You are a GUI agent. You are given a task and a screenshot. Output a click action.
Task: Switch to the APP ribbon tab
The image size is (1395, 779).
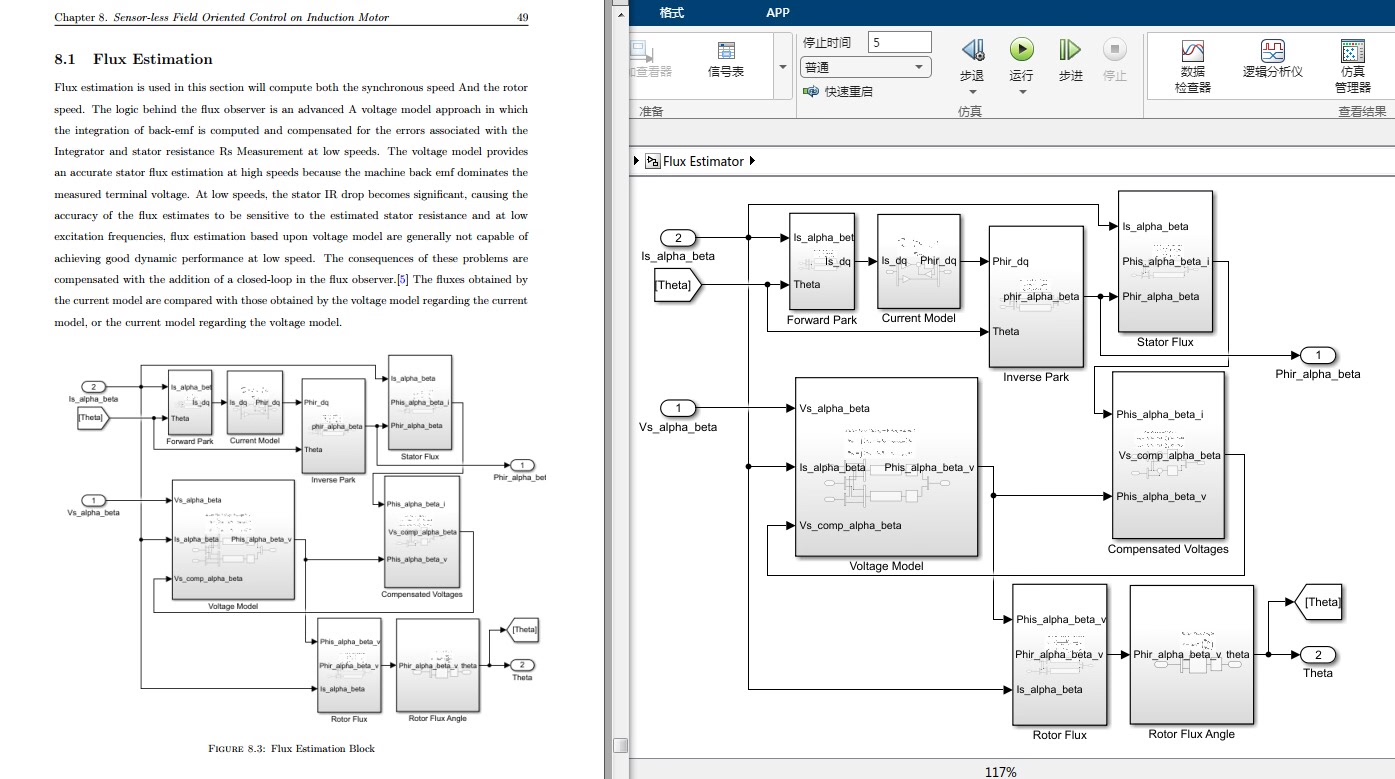[x=777, y=12]
